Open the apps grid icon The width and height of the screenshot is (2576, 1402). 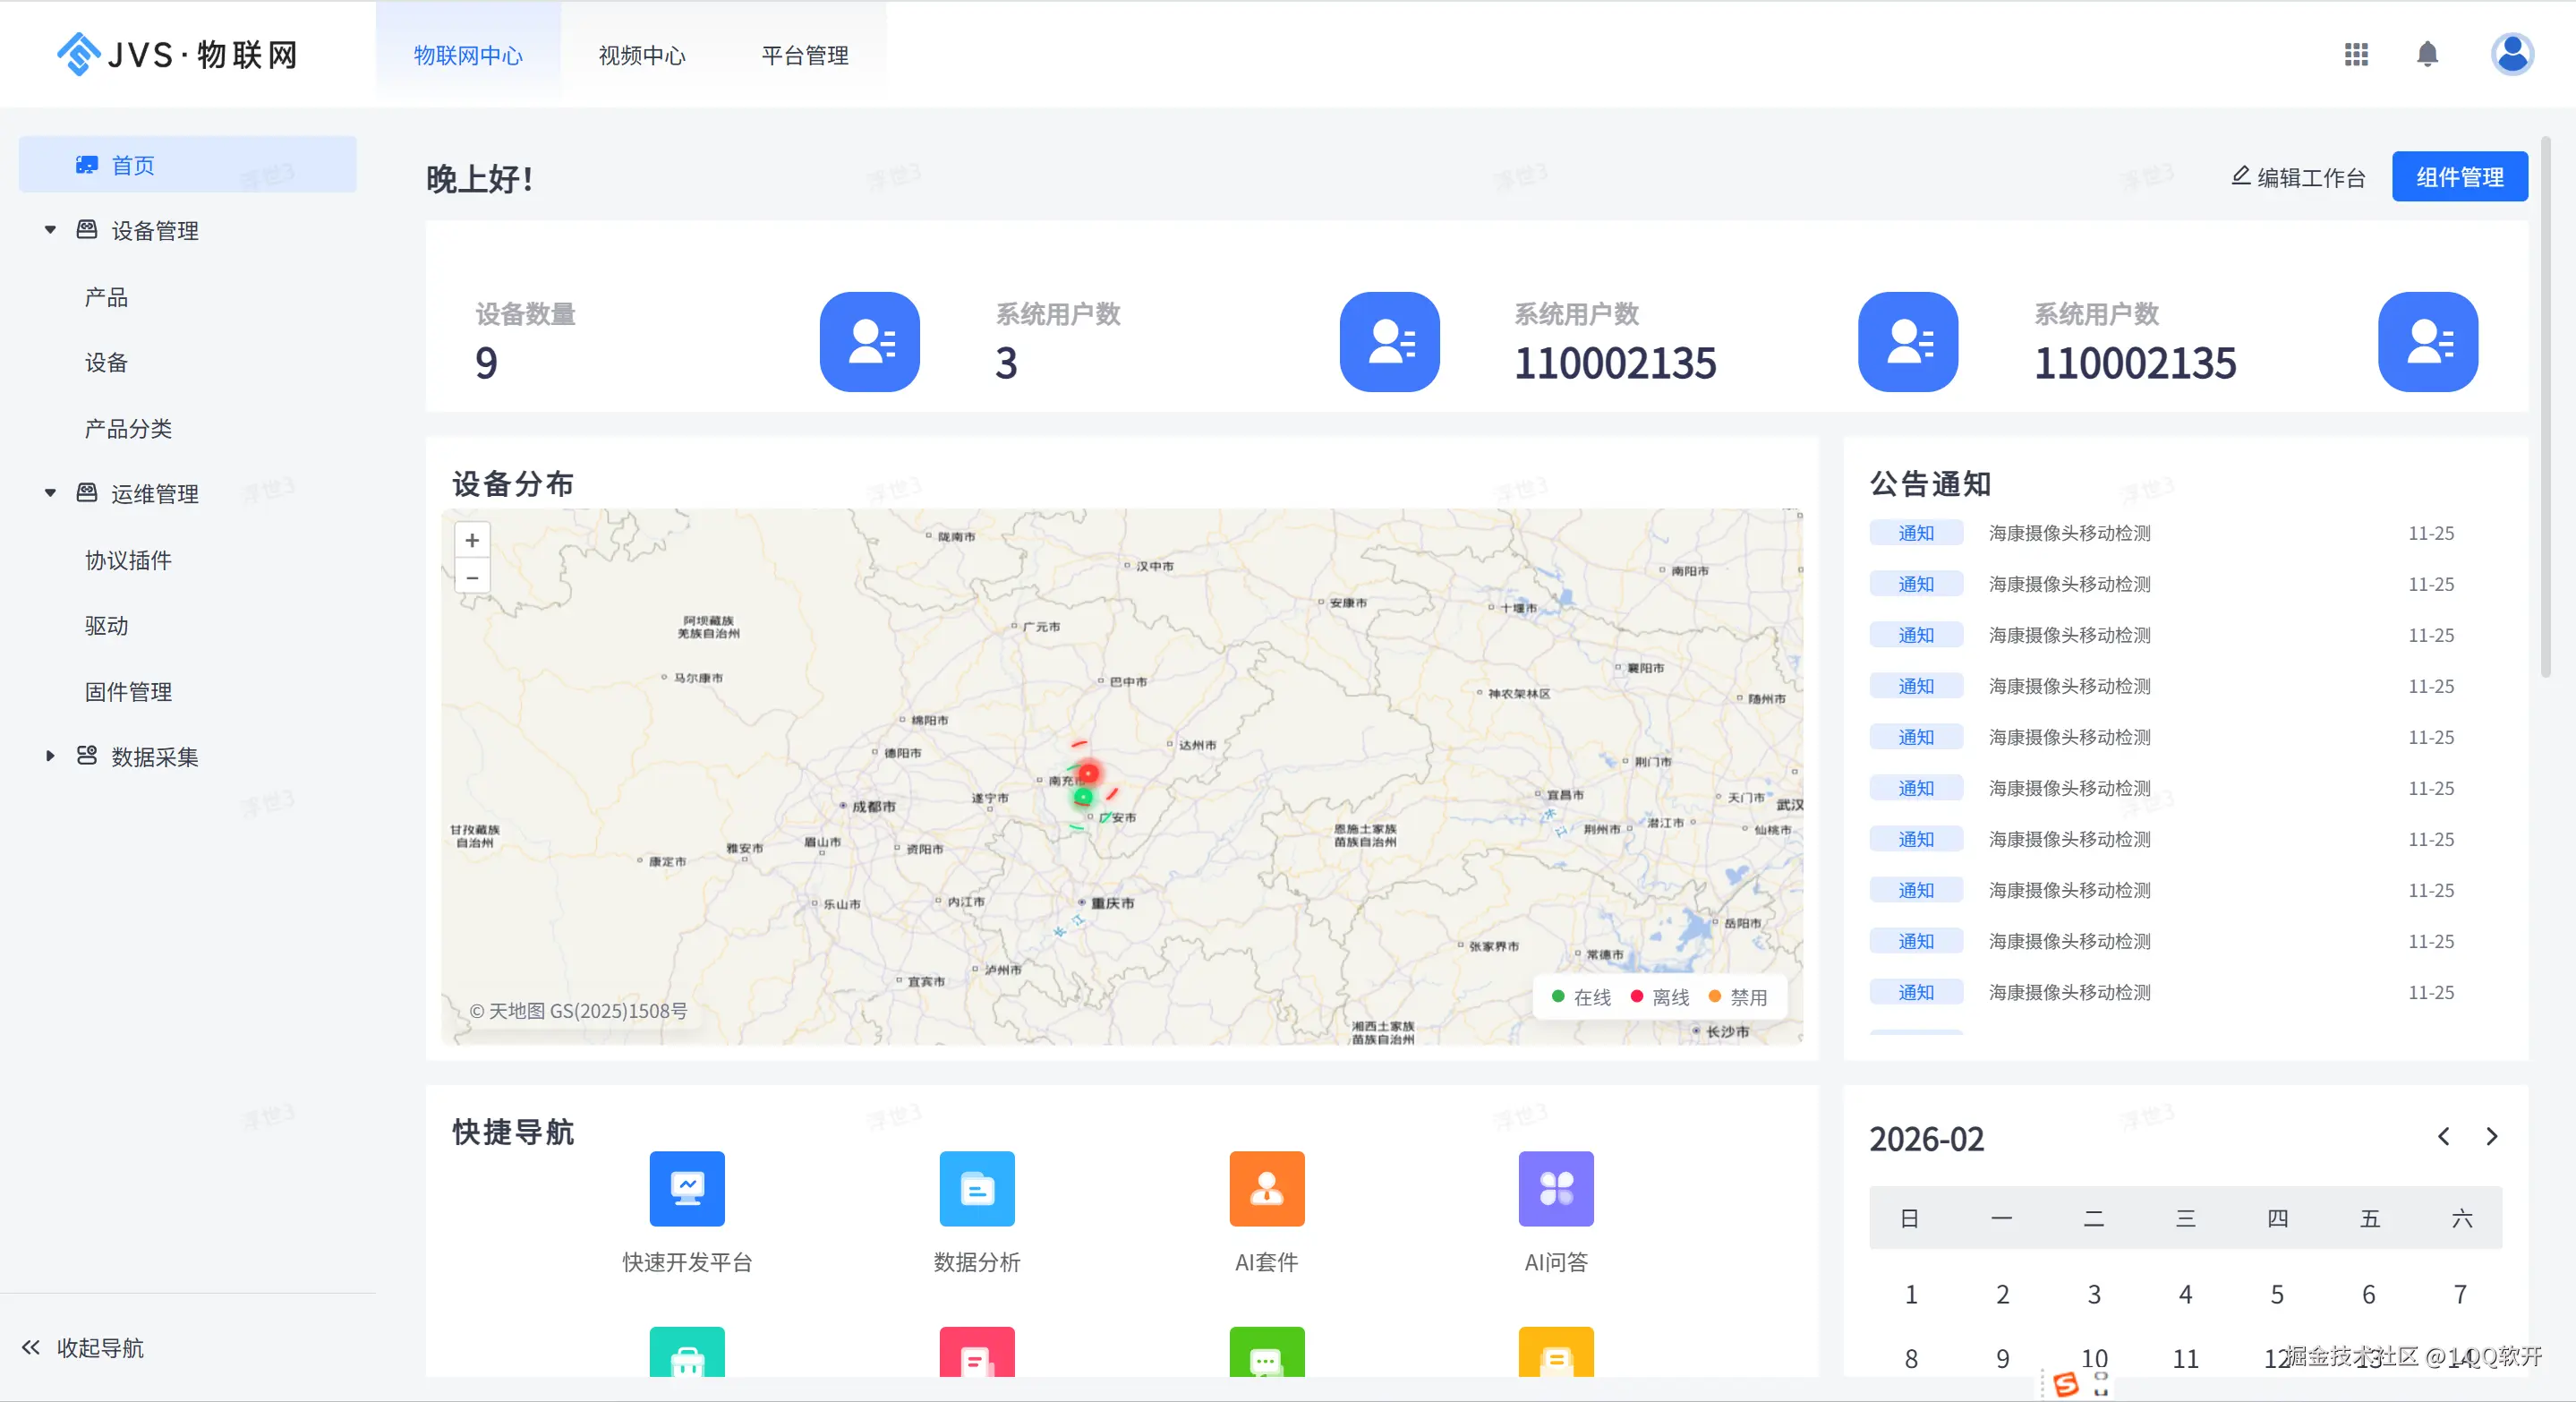2355,54
